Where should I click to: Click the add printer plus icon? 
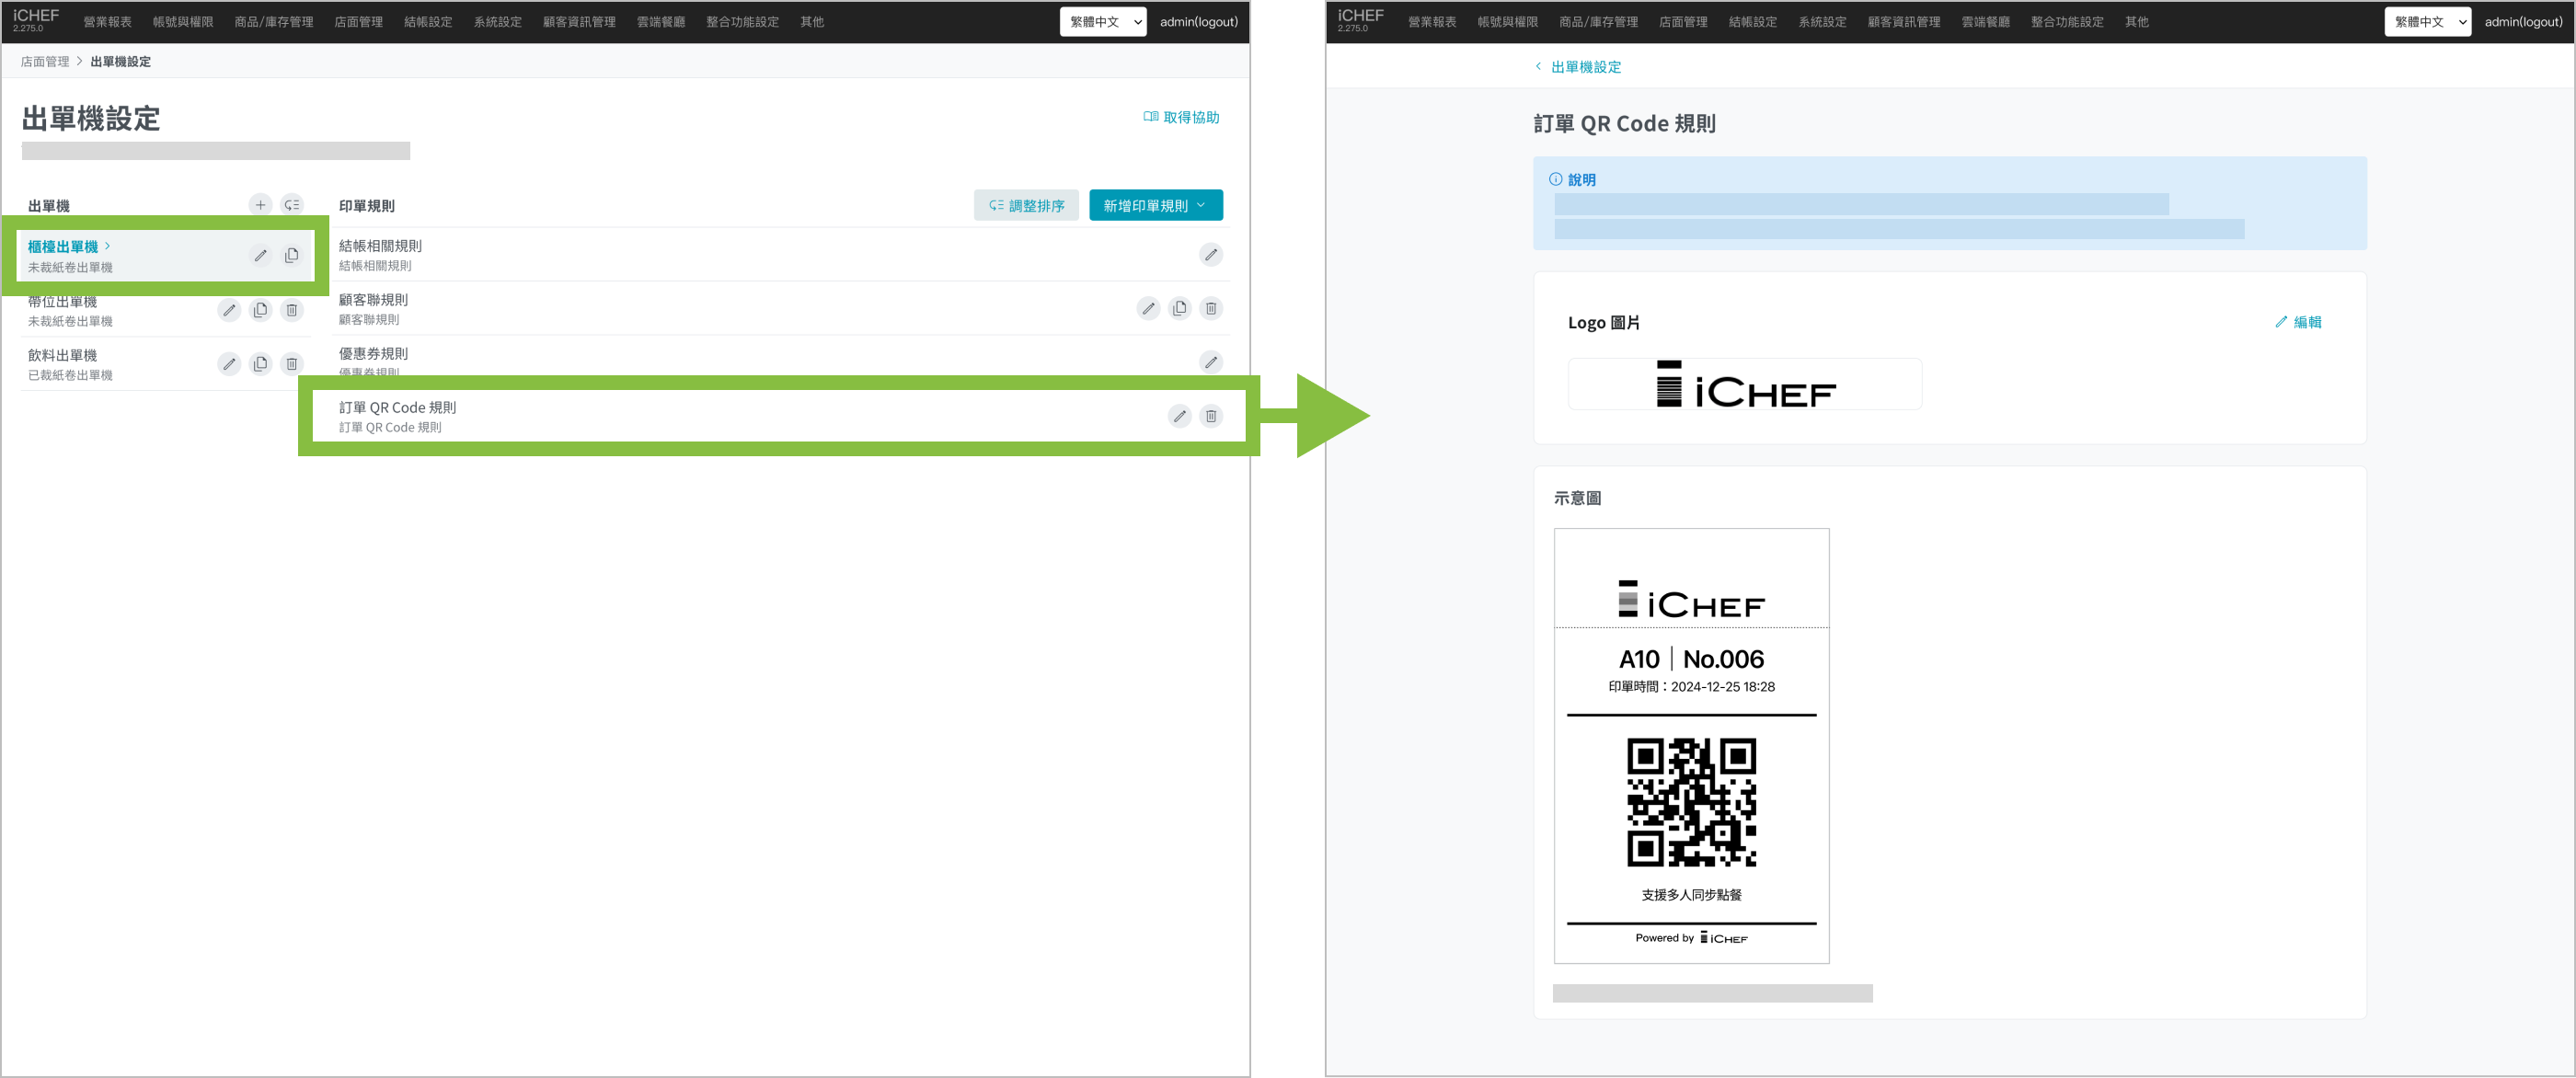(260, 205)
